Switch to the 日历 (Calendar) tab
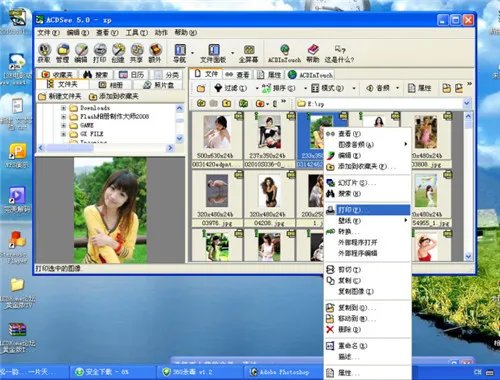The image size is (500, 380). click(132, 75)
